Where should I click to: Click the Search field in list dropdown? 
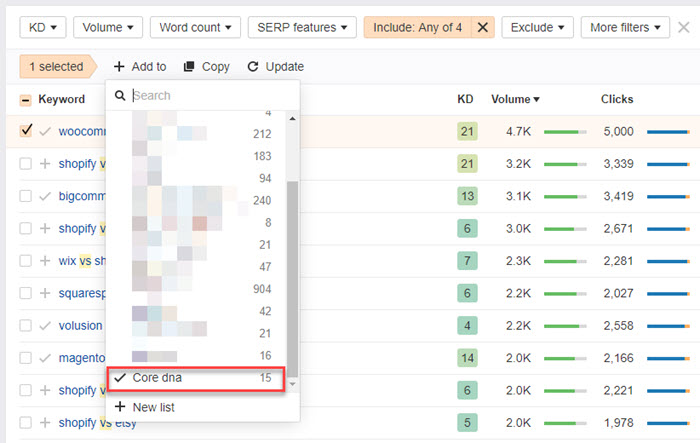click(x=210, y=96)
